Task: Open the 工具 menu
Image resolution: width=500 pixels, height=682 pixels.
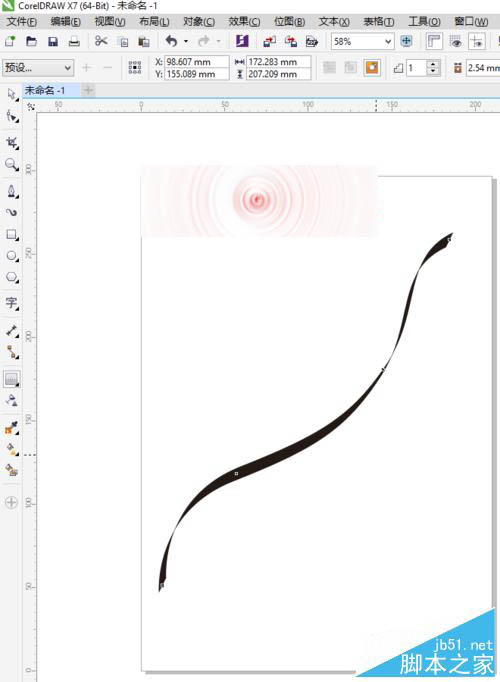Action: point(424,21)
